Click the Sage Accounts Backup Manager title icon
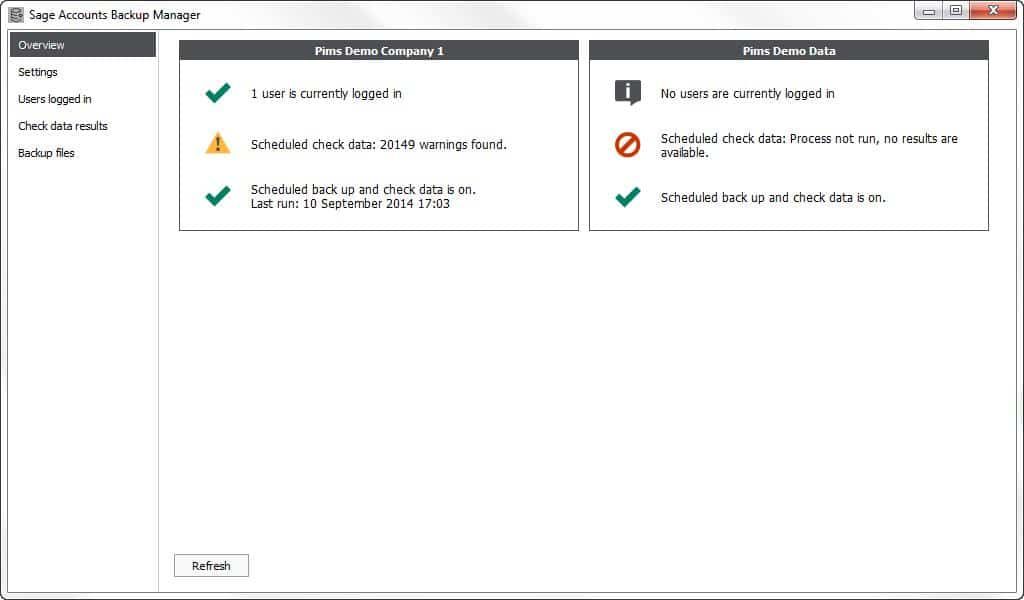Screen dimensions: 1024x600 (16, 14)
